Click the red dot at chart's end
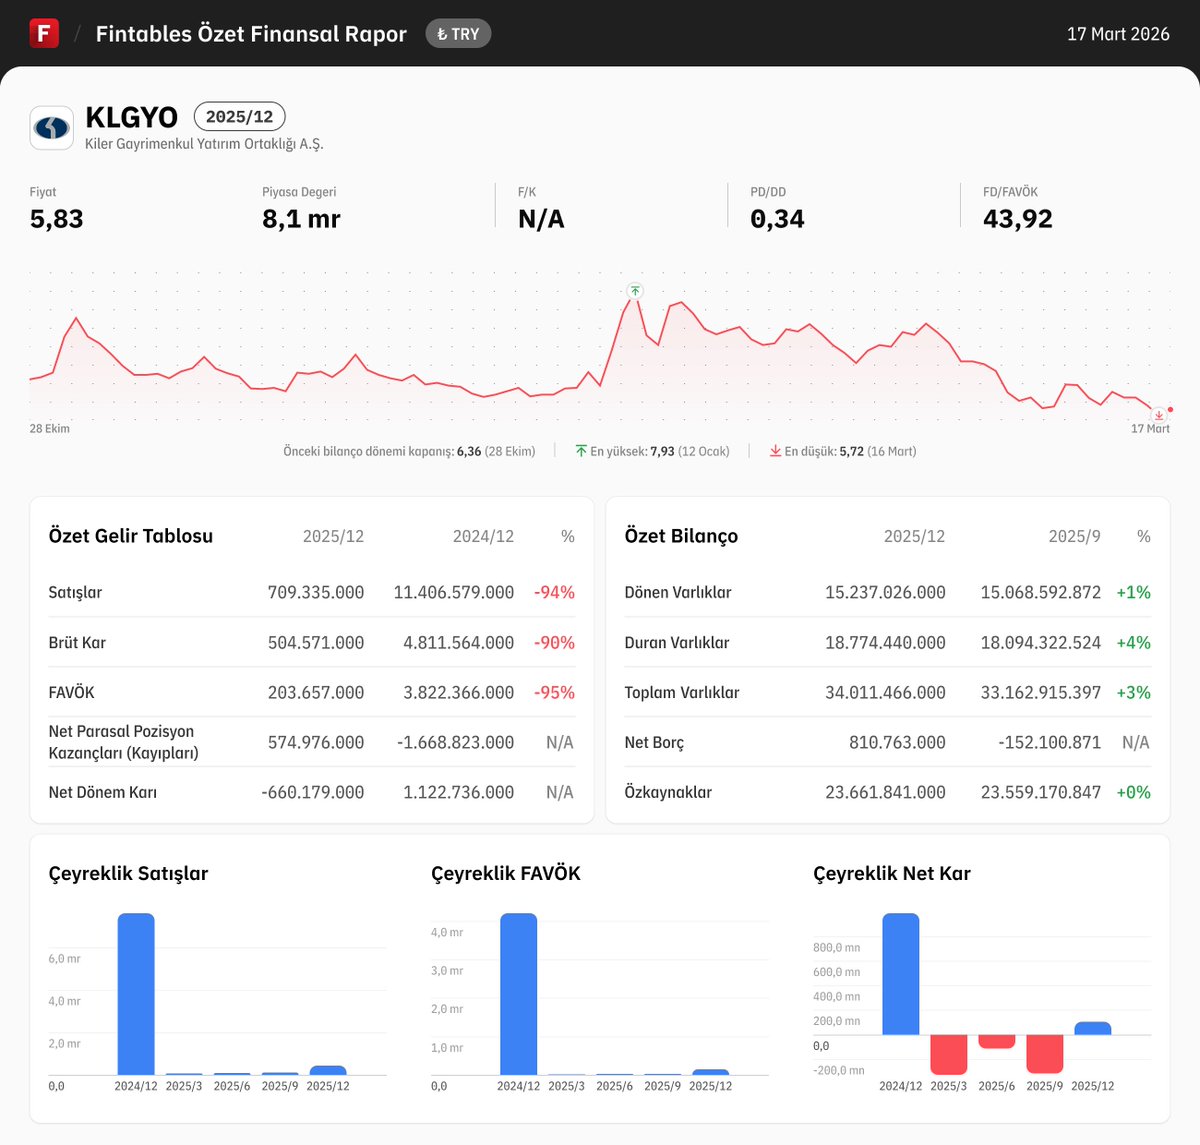This screenshot has height=1145, width=1200. tap(1170, 409)
